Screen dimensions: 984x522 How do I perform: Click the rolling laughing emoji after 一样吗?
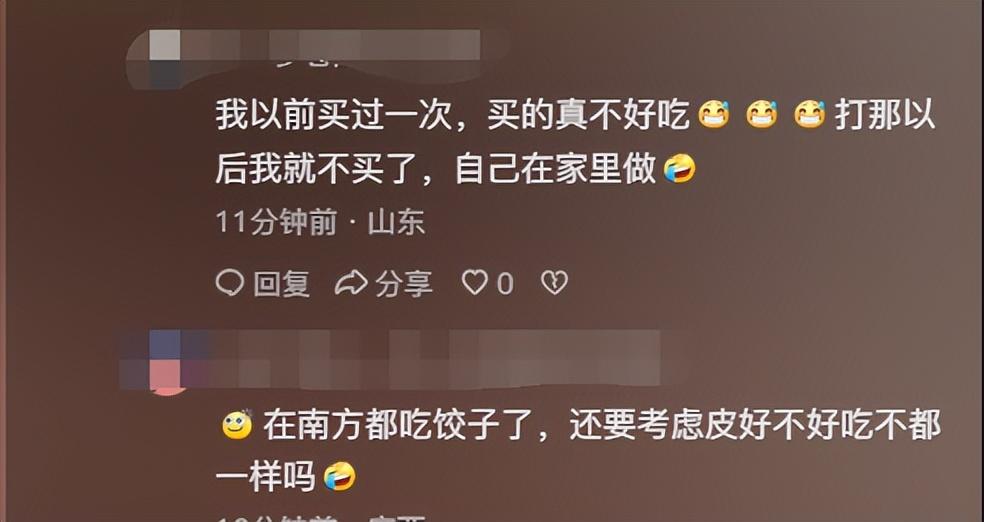pos(340,478)
